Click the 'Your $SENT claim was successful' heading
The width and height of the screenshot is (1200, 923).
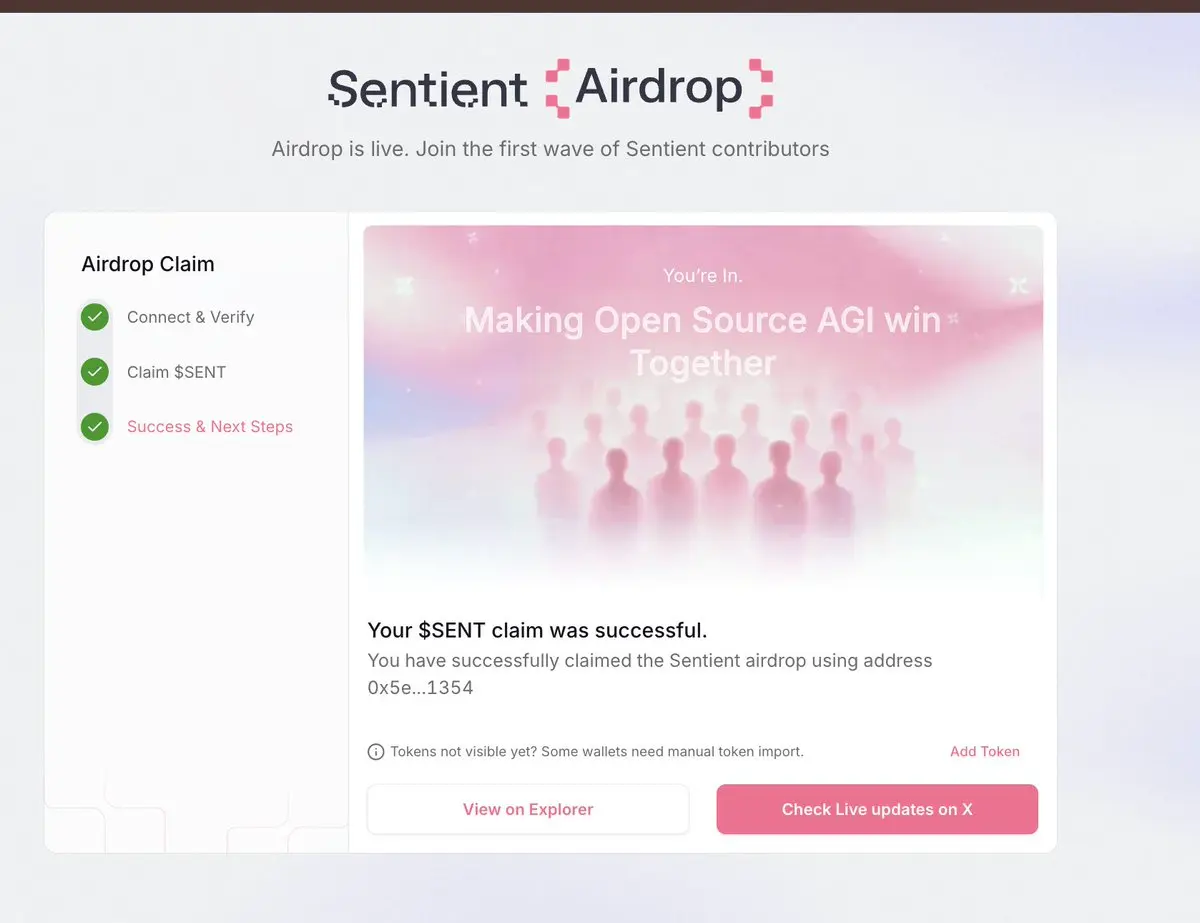(537, 630)
